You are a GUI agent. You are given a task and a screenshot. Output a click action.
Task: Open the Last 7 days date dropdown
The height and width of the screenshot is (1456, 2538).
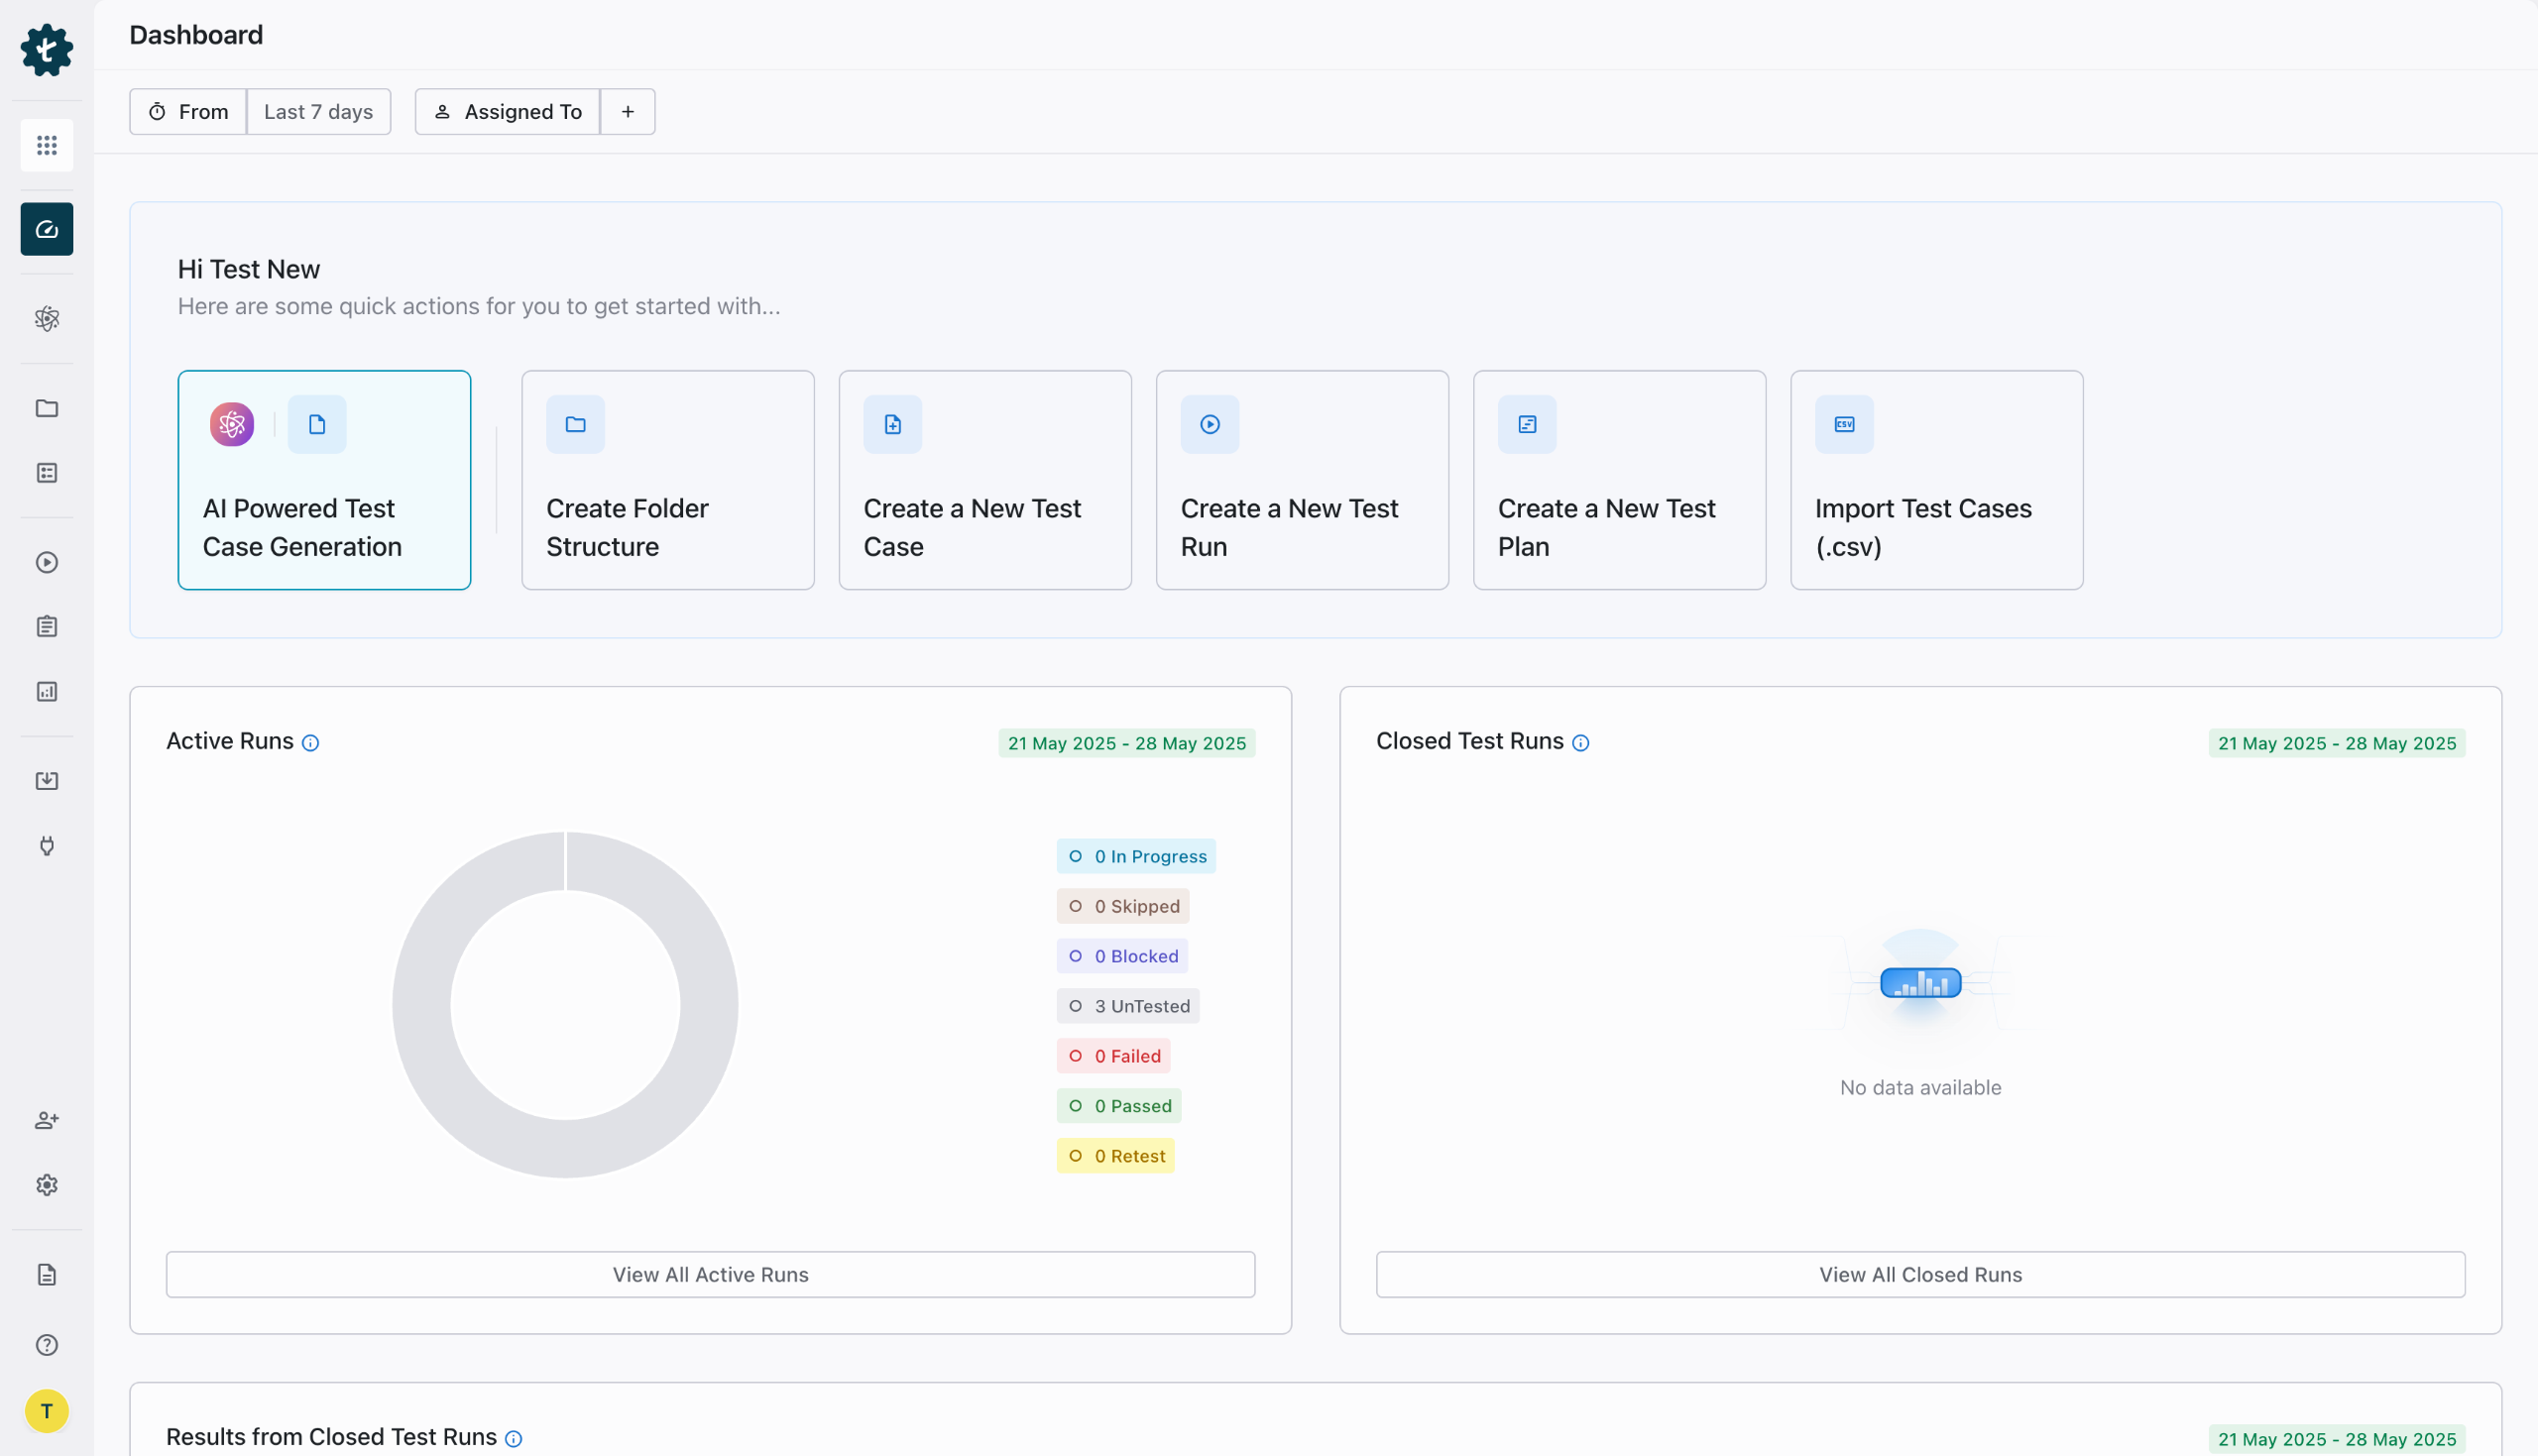click(318, 112)
